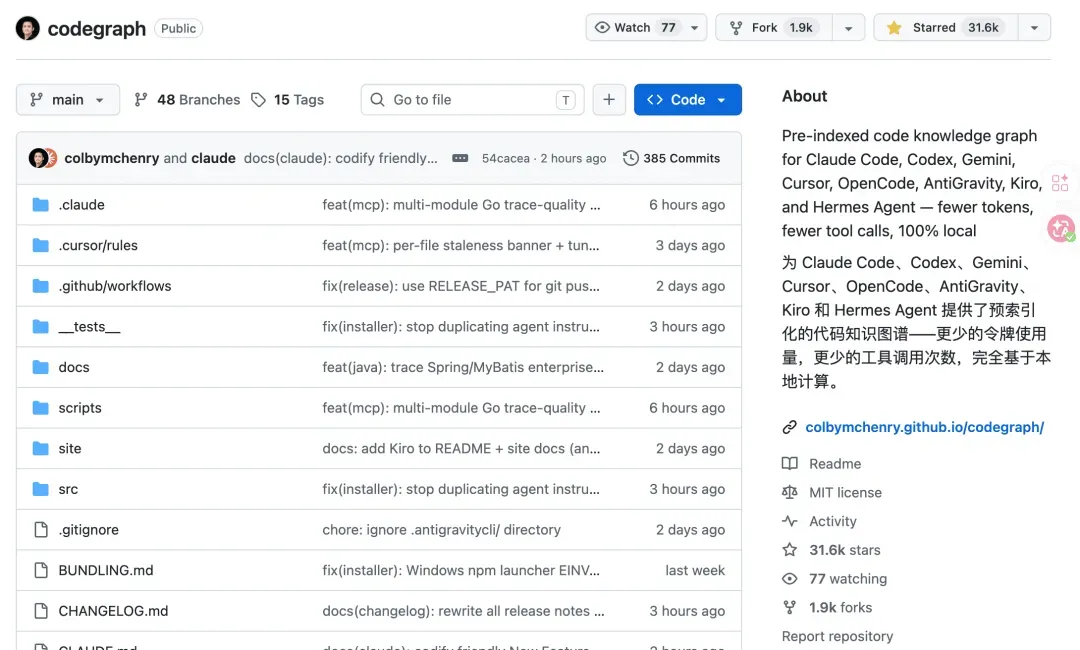Click the pink grid extension icon
Viewport: 1080px width, 650px height.
(1060, 182)
